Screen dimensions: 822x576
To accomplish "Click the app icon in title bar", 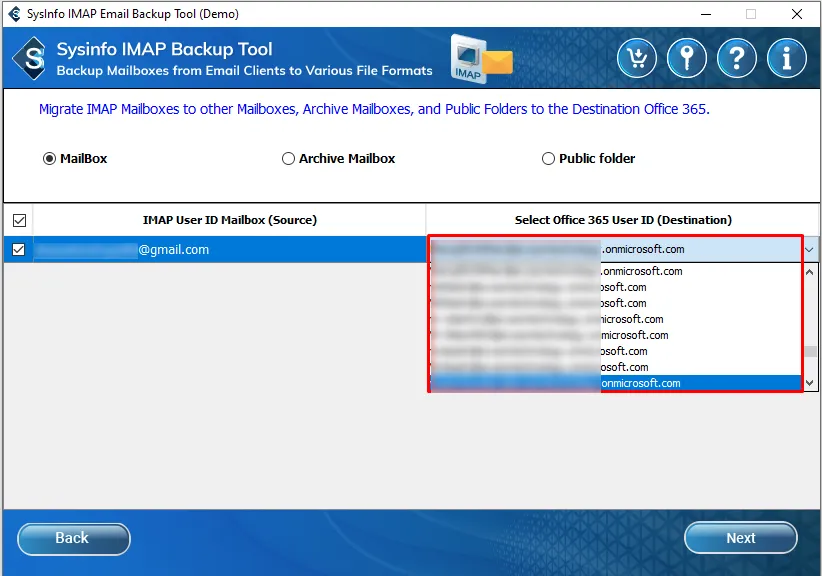I will tap(13, 14).
